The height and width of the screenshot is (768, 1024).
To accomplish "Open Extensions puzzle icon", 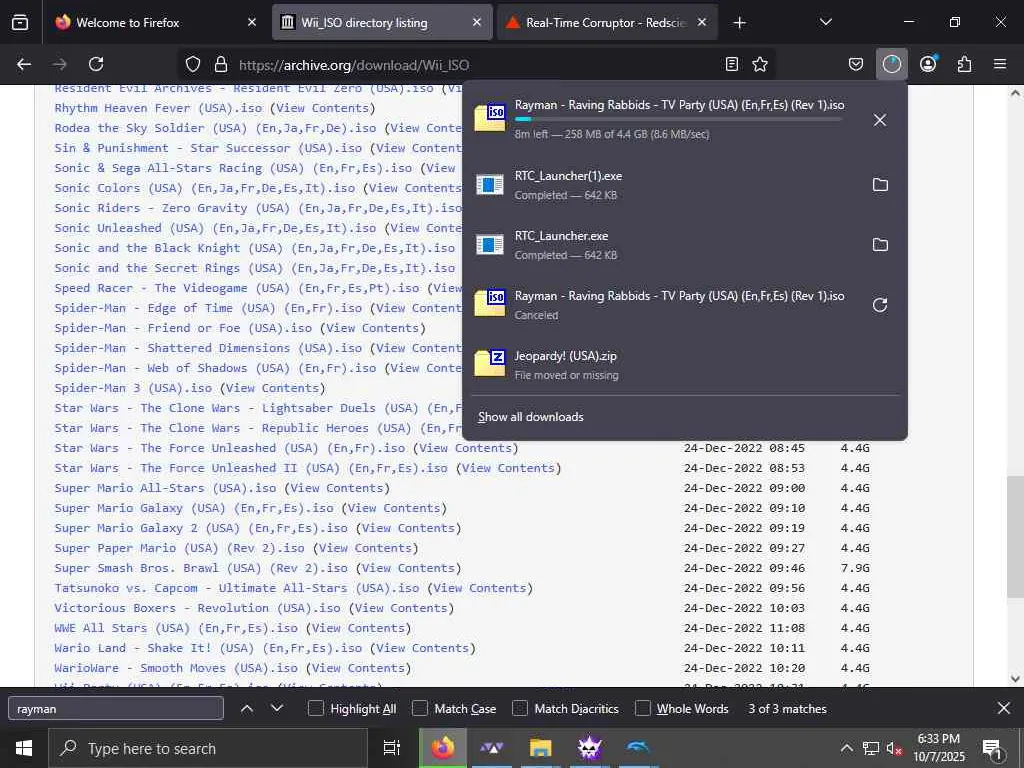I will 965,64.
